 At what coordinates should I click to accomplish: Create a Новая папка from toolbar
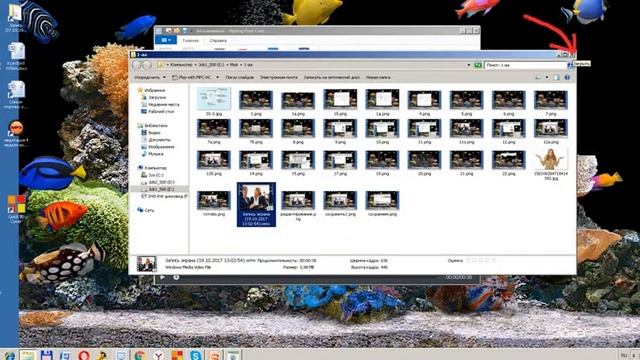coord(378,77)
